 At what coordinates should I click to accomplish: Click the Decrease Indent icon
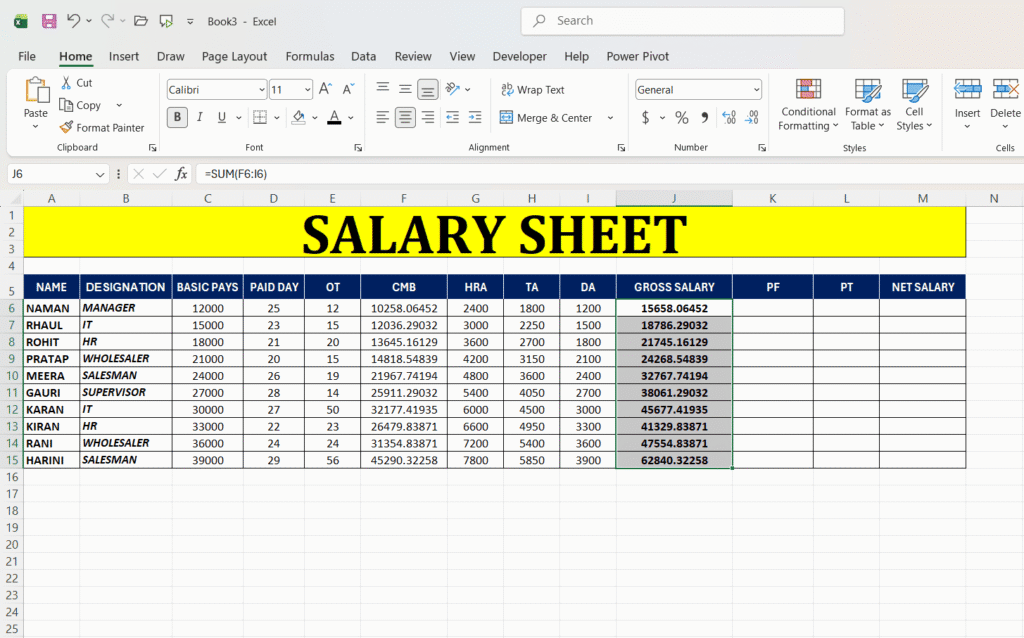(x=452, y=118)
